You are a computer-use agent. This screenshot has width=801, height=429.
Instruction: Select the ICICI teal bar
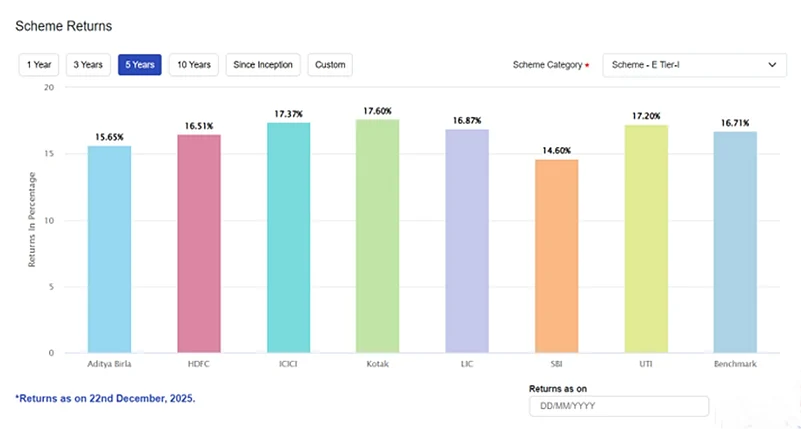288,238
